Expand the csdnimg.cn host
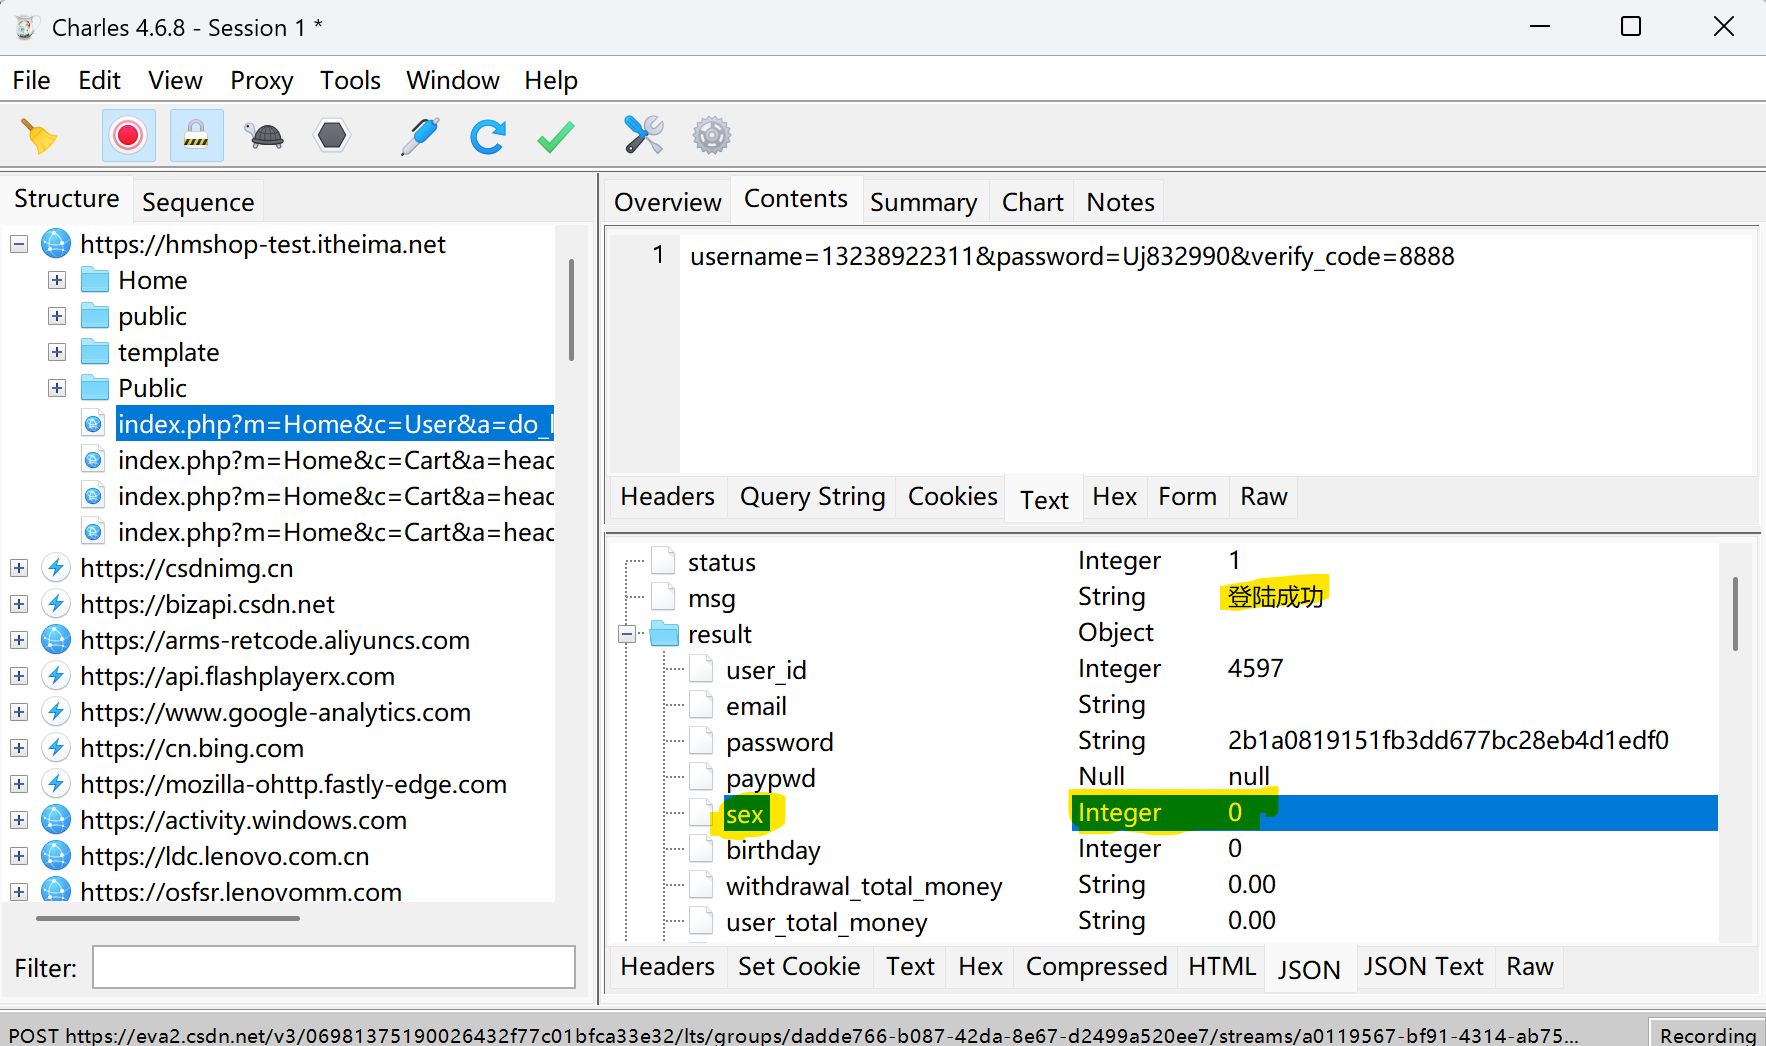 coord(19,568)
